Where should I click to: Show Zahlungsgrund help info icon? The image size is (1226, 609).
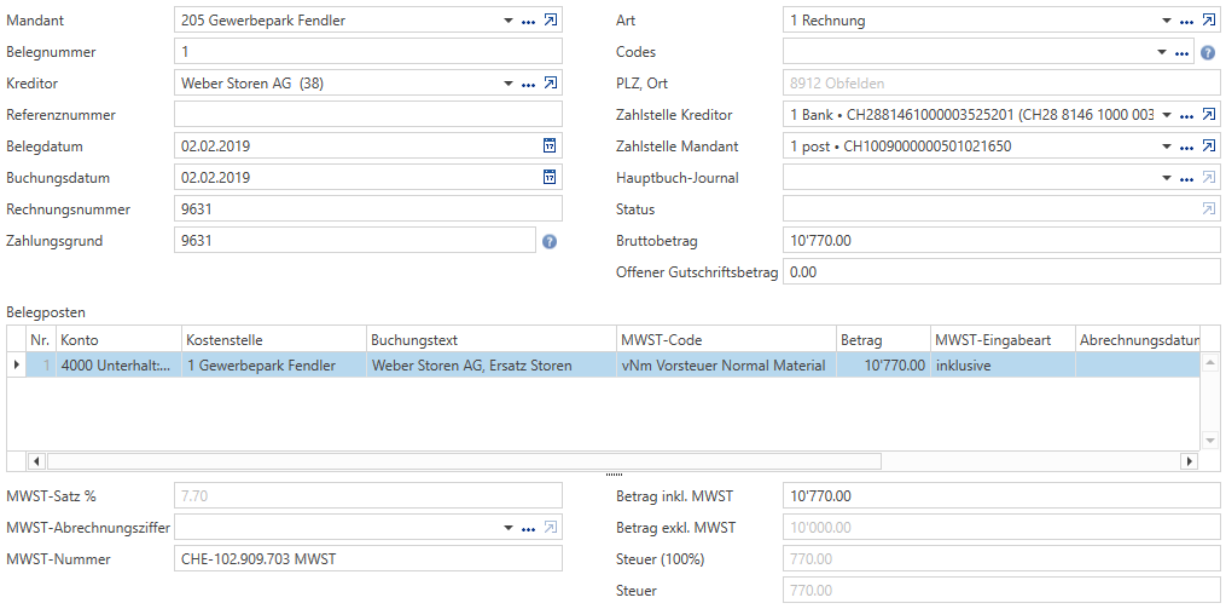coord(550,241)
